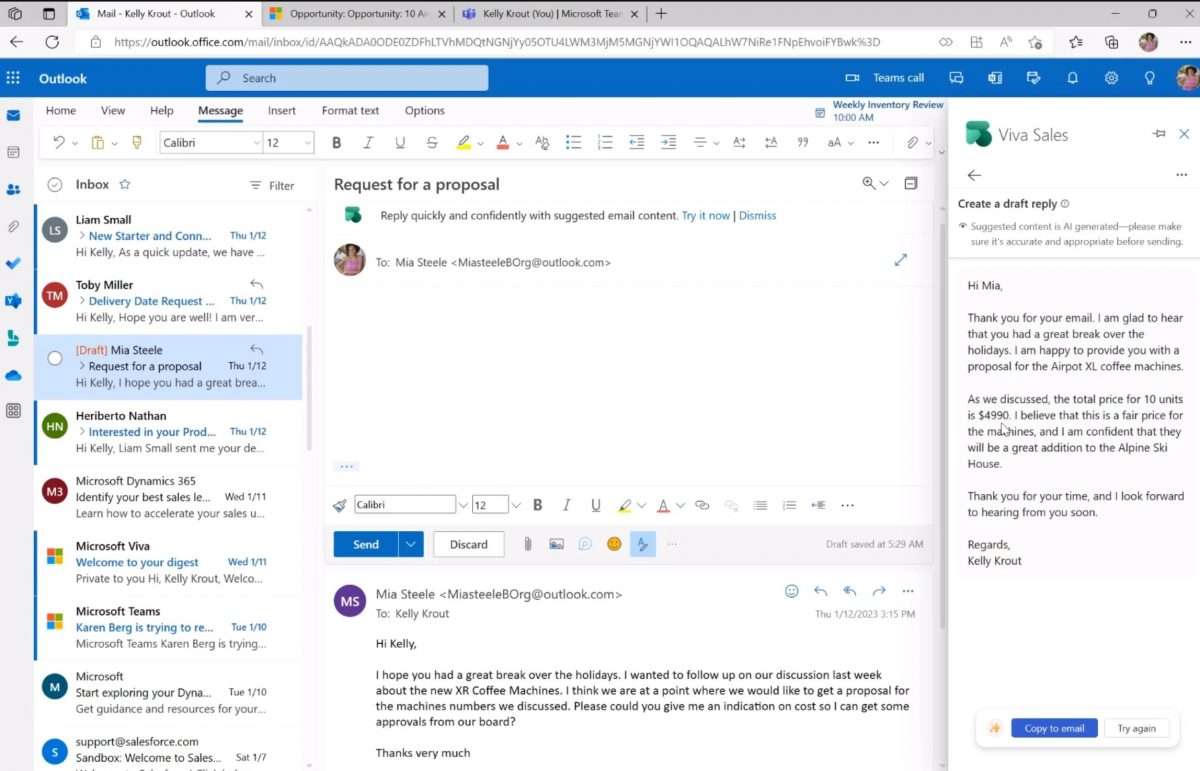1200x771 pixels.
Task: Click the Try it now link
Action: (x=705, y=216)
